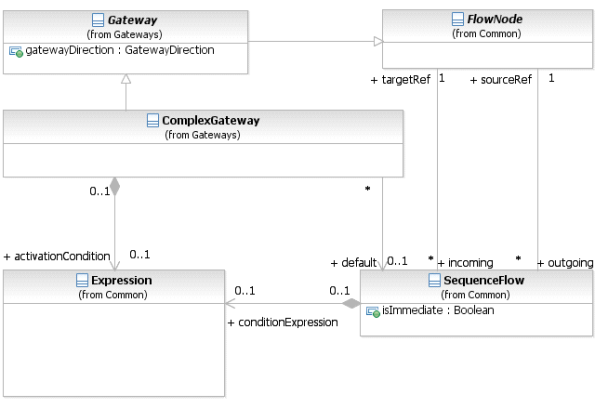This screenshot has width=595, height=408.
Task: Click the + sourceRef association label
Action: click(501, 80)
